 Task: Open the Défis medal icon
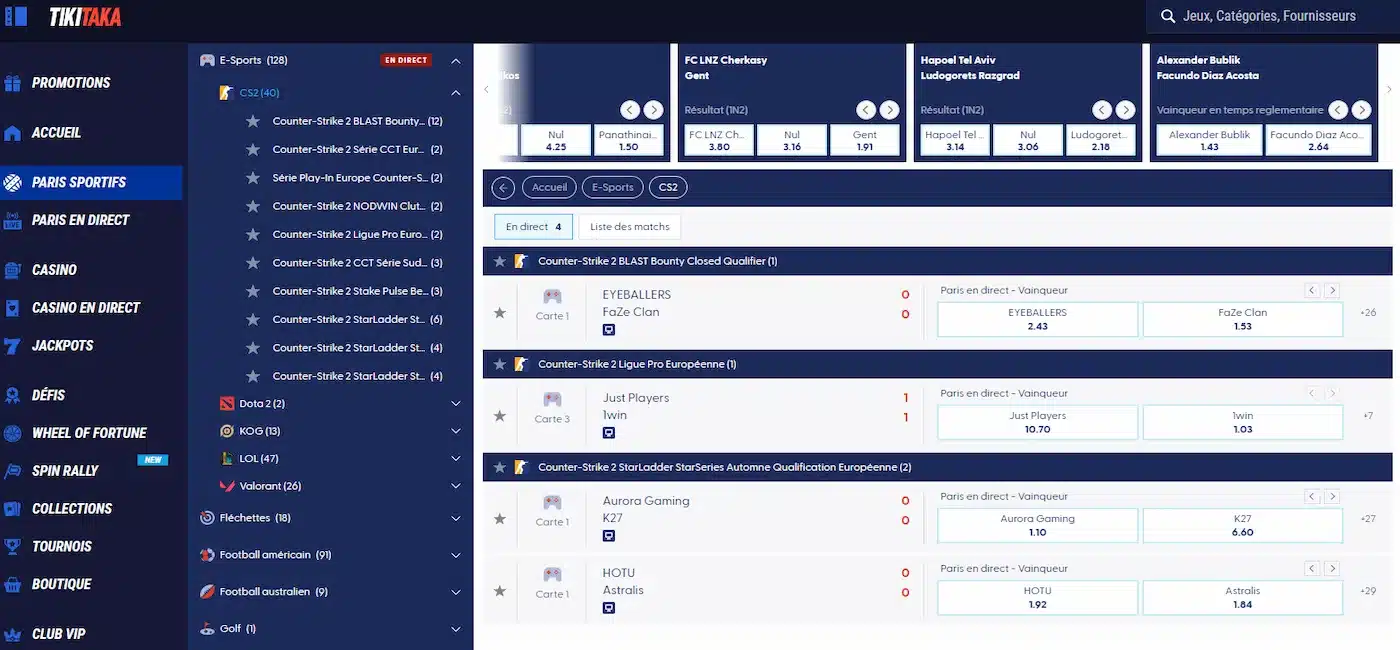pyautogui.click(x=12, y=396)
